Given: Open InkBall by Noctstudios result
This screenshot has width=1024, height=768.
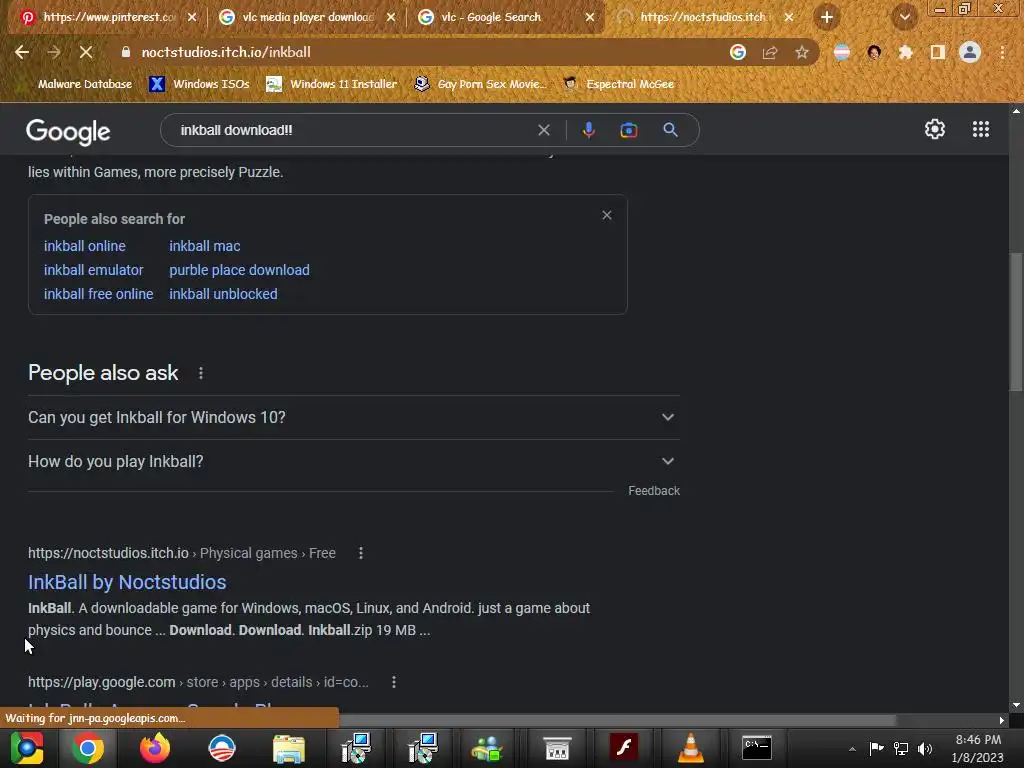Looking at the screenshot, I should 127,582.
